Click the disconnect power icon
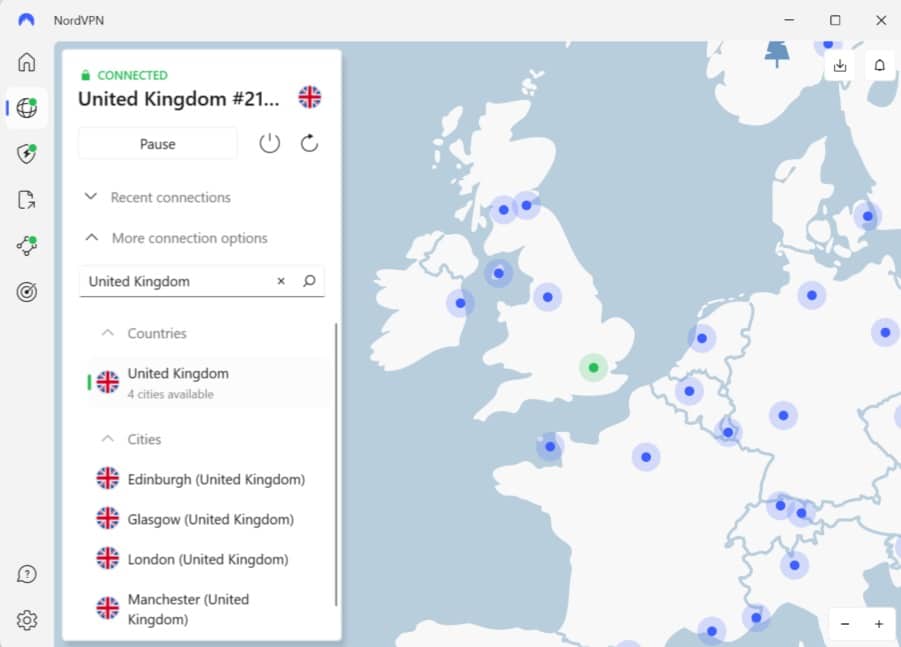 point(269,143)
